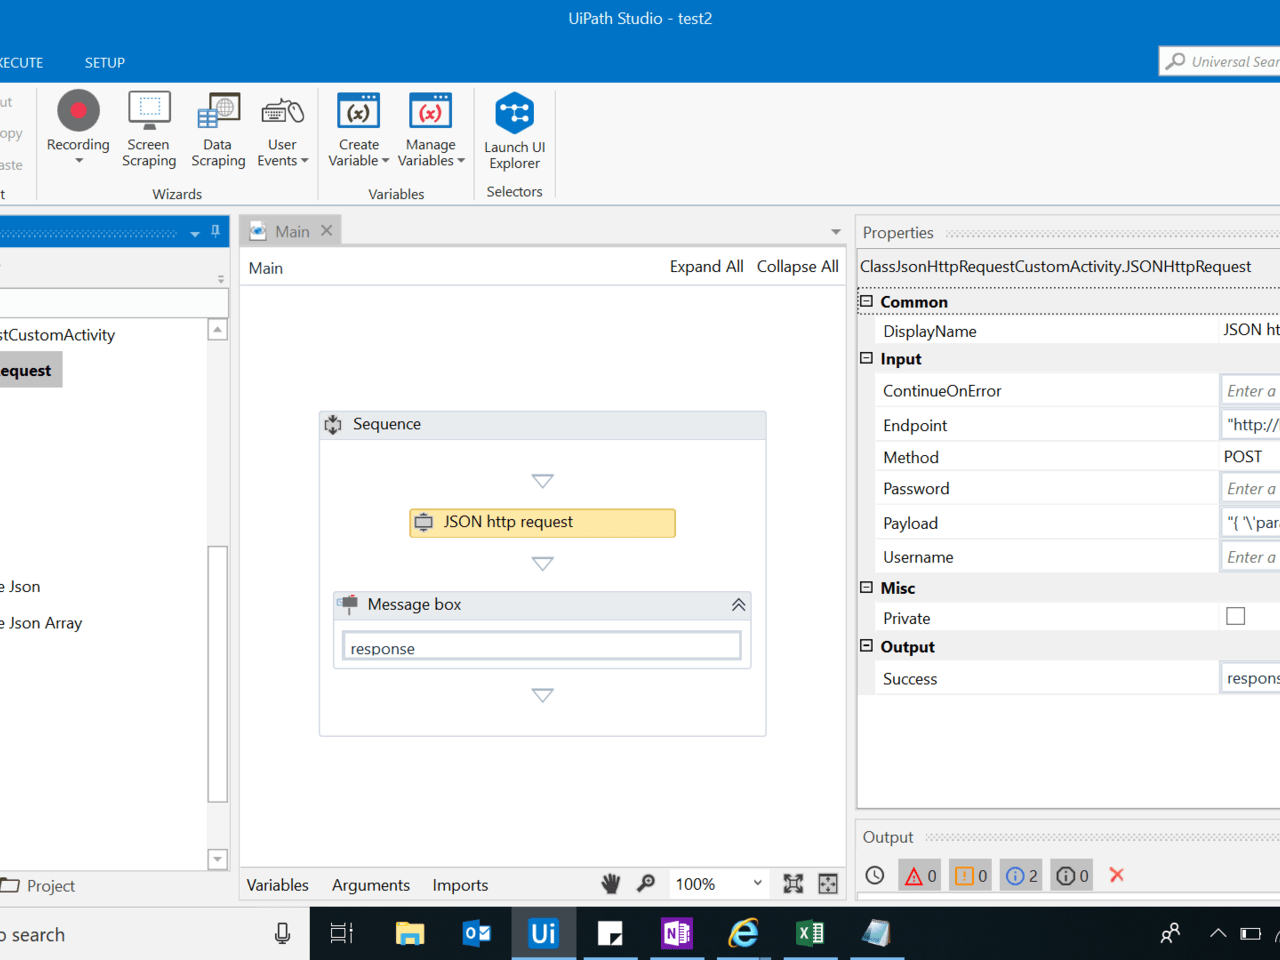
Task: Clear the Output panel with red X
Action: click(x=1117, y=875)
